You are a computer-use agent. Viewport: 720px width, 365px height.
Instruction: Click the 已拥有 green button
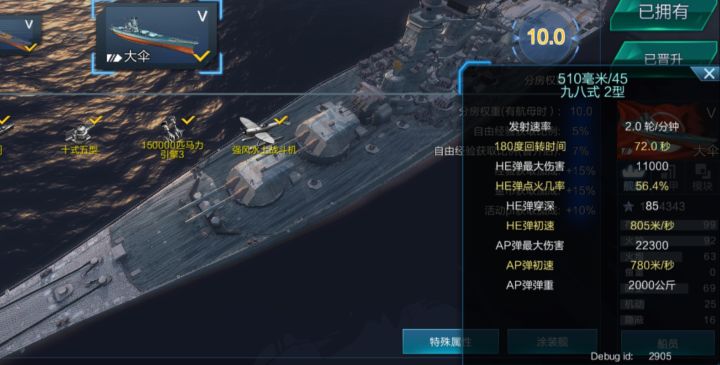(663, 13)
